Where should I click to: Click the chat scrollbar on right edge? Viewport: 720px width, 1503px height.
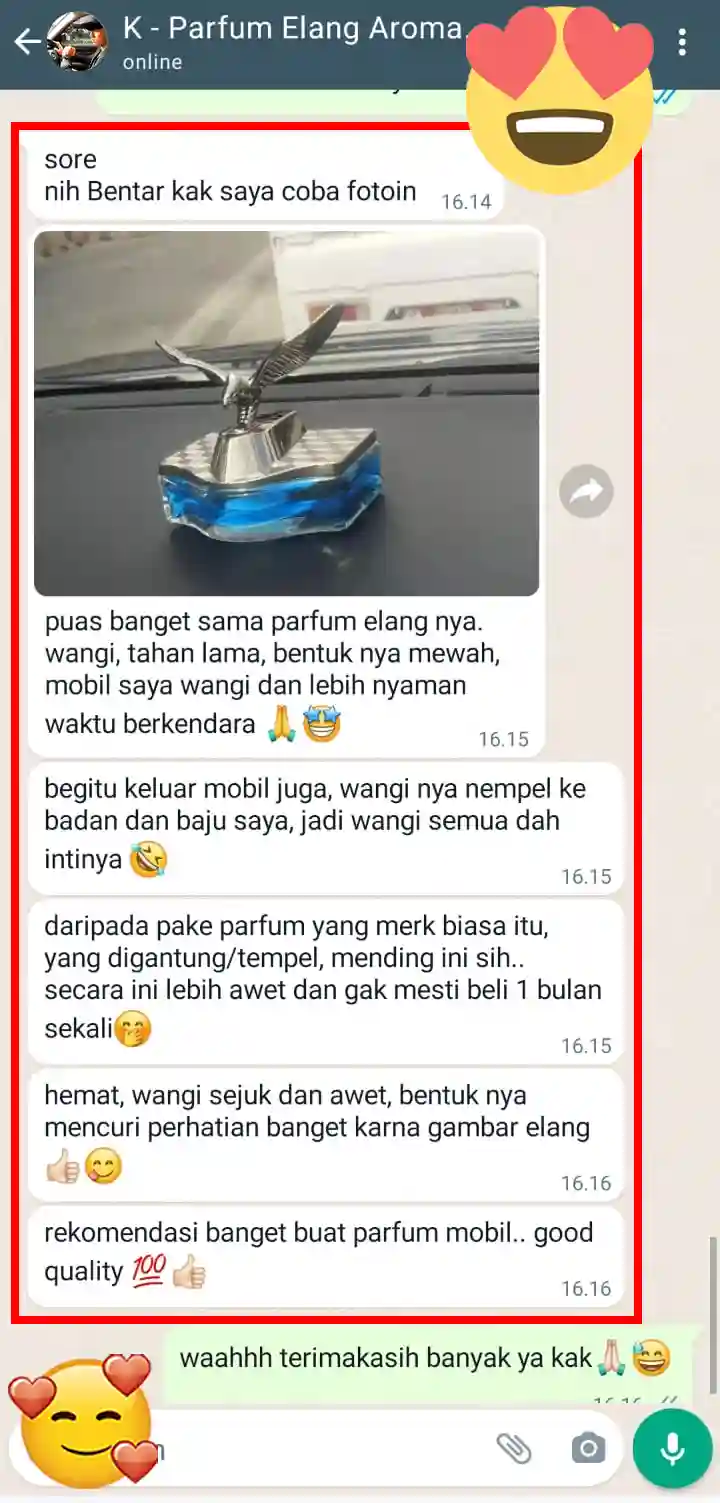[712, 1314]
